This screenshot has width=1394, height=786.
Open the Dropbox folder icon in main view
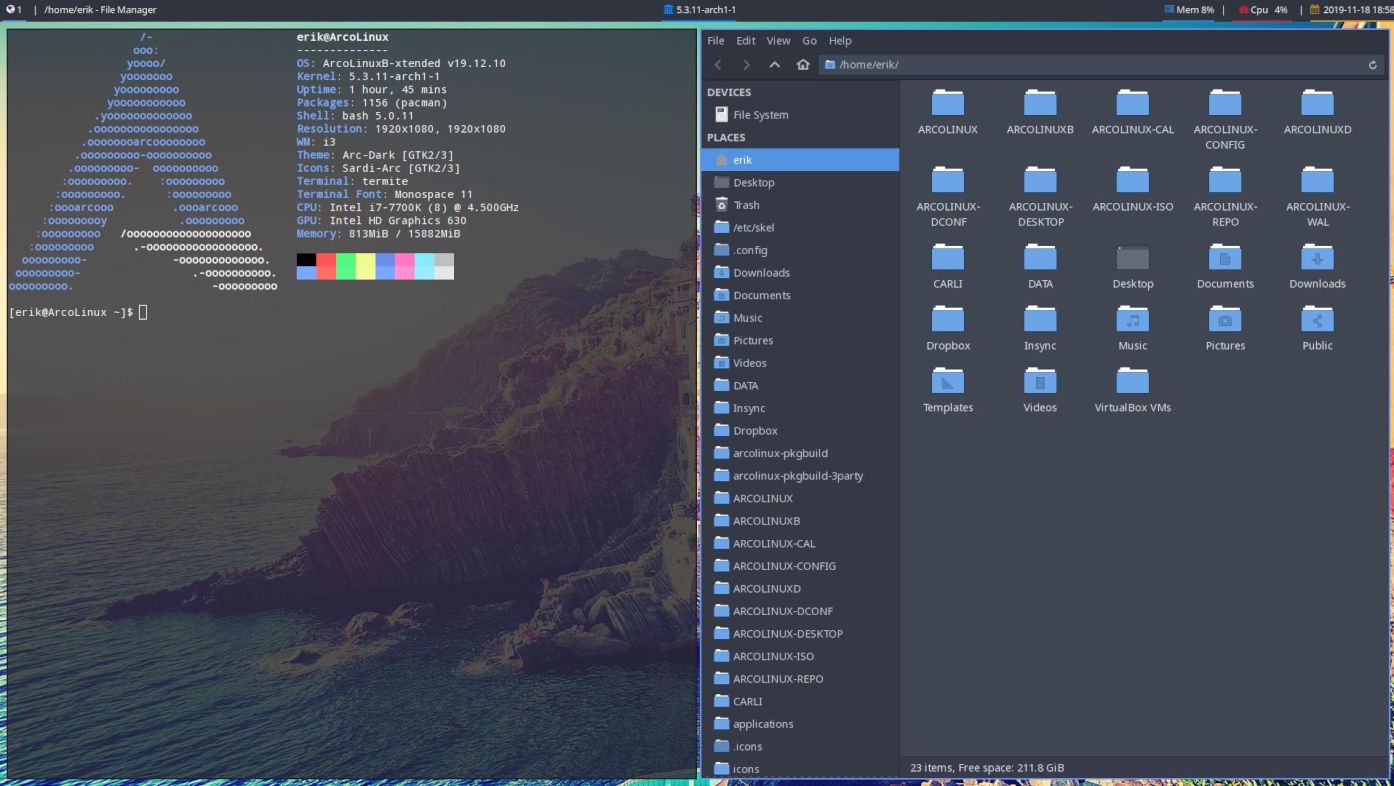point(947,319)
